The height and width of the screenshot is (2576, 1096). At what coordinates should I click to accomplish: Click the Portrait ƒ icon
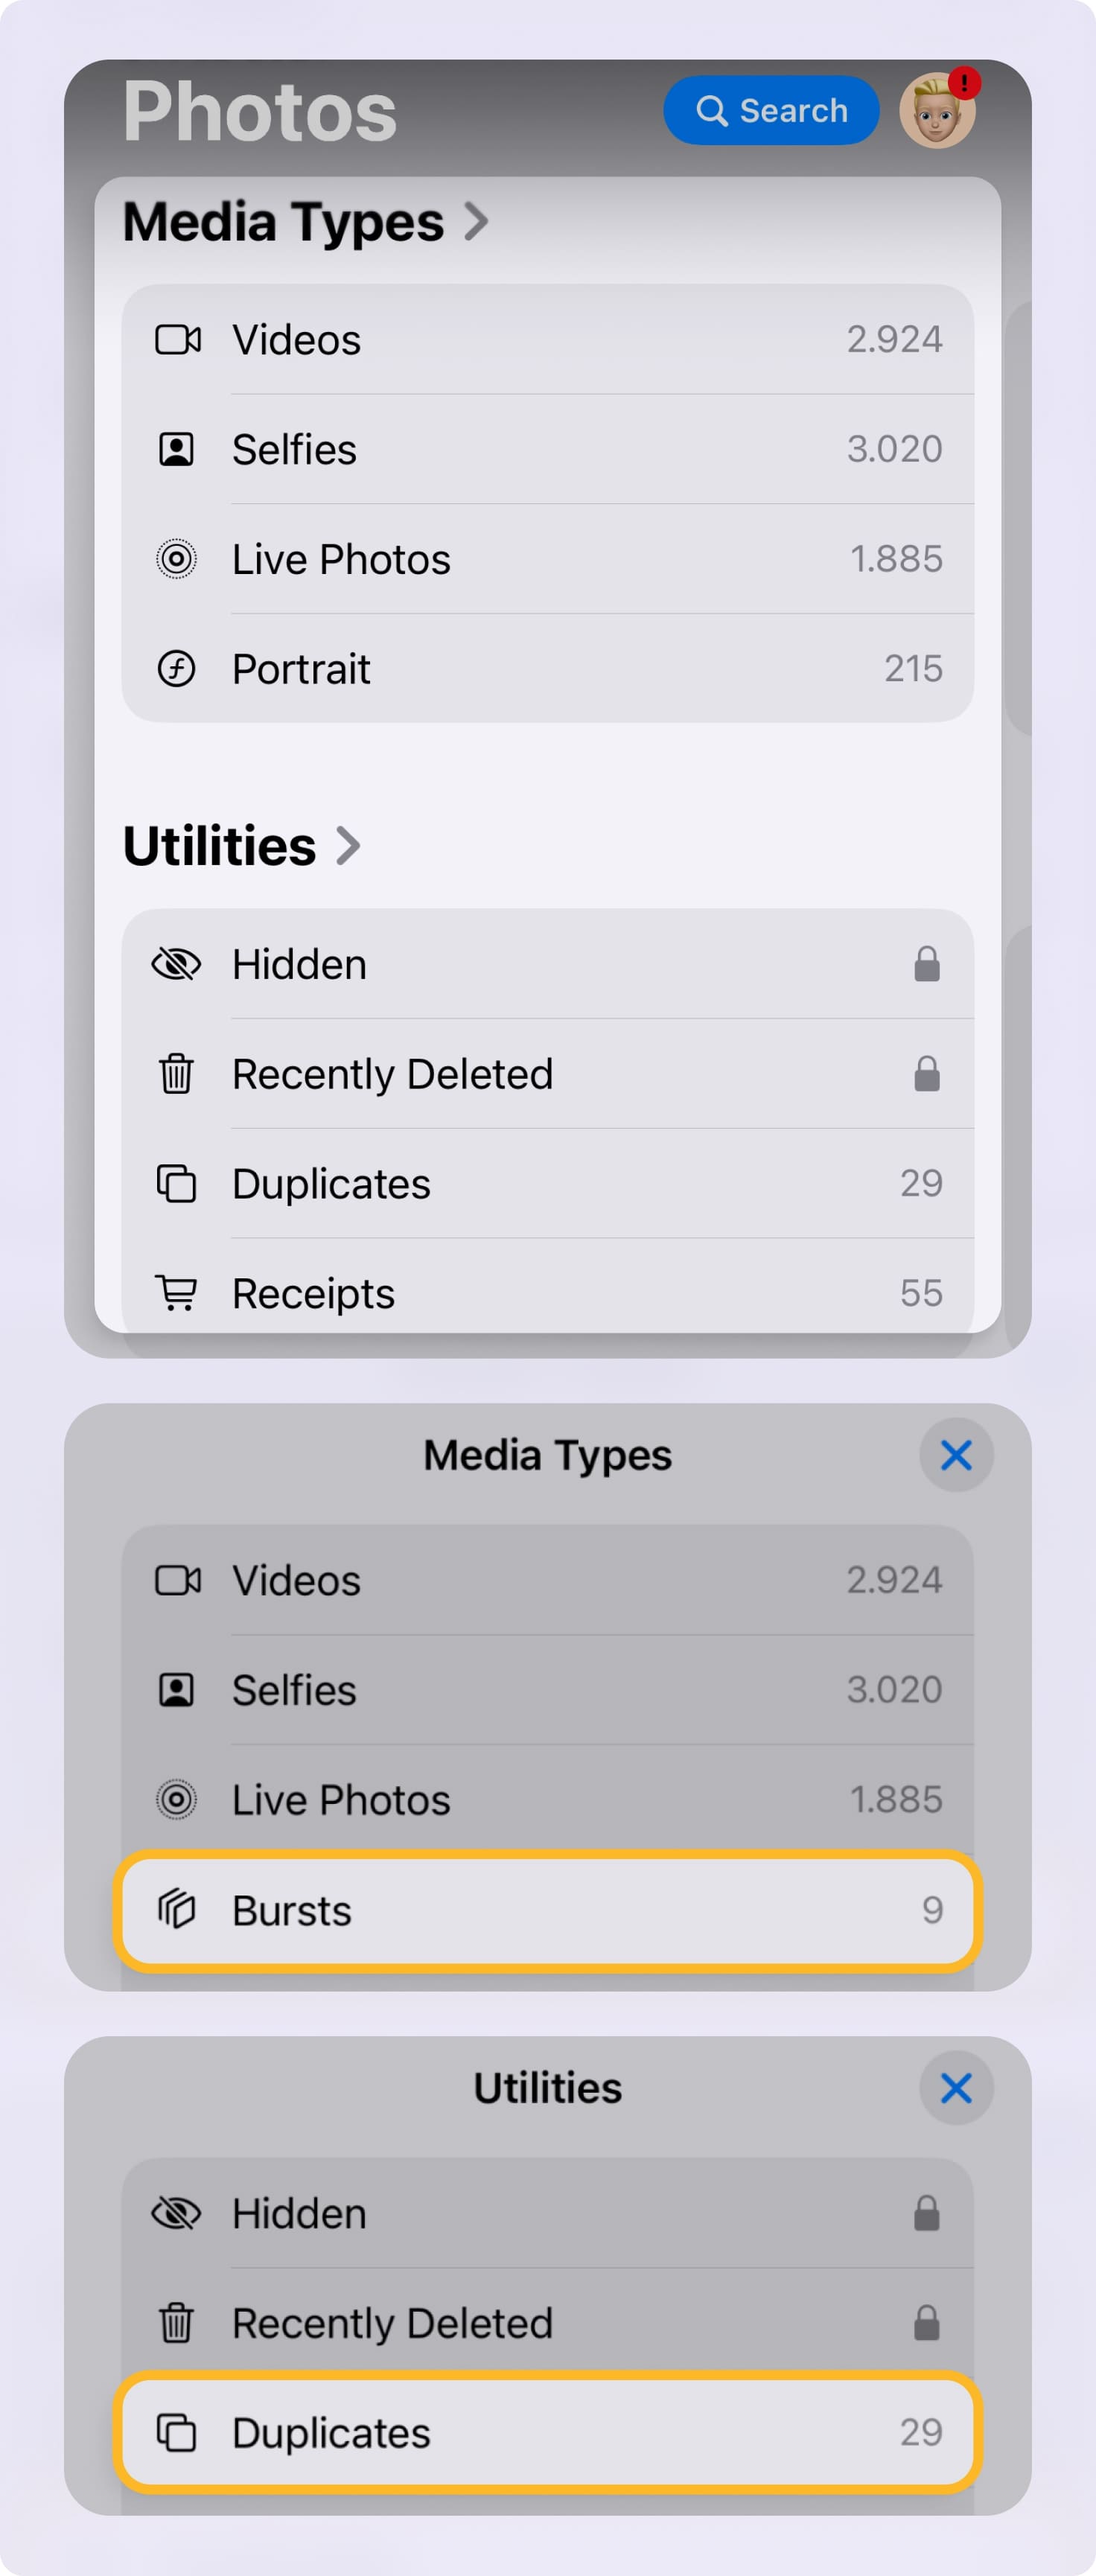178,668
